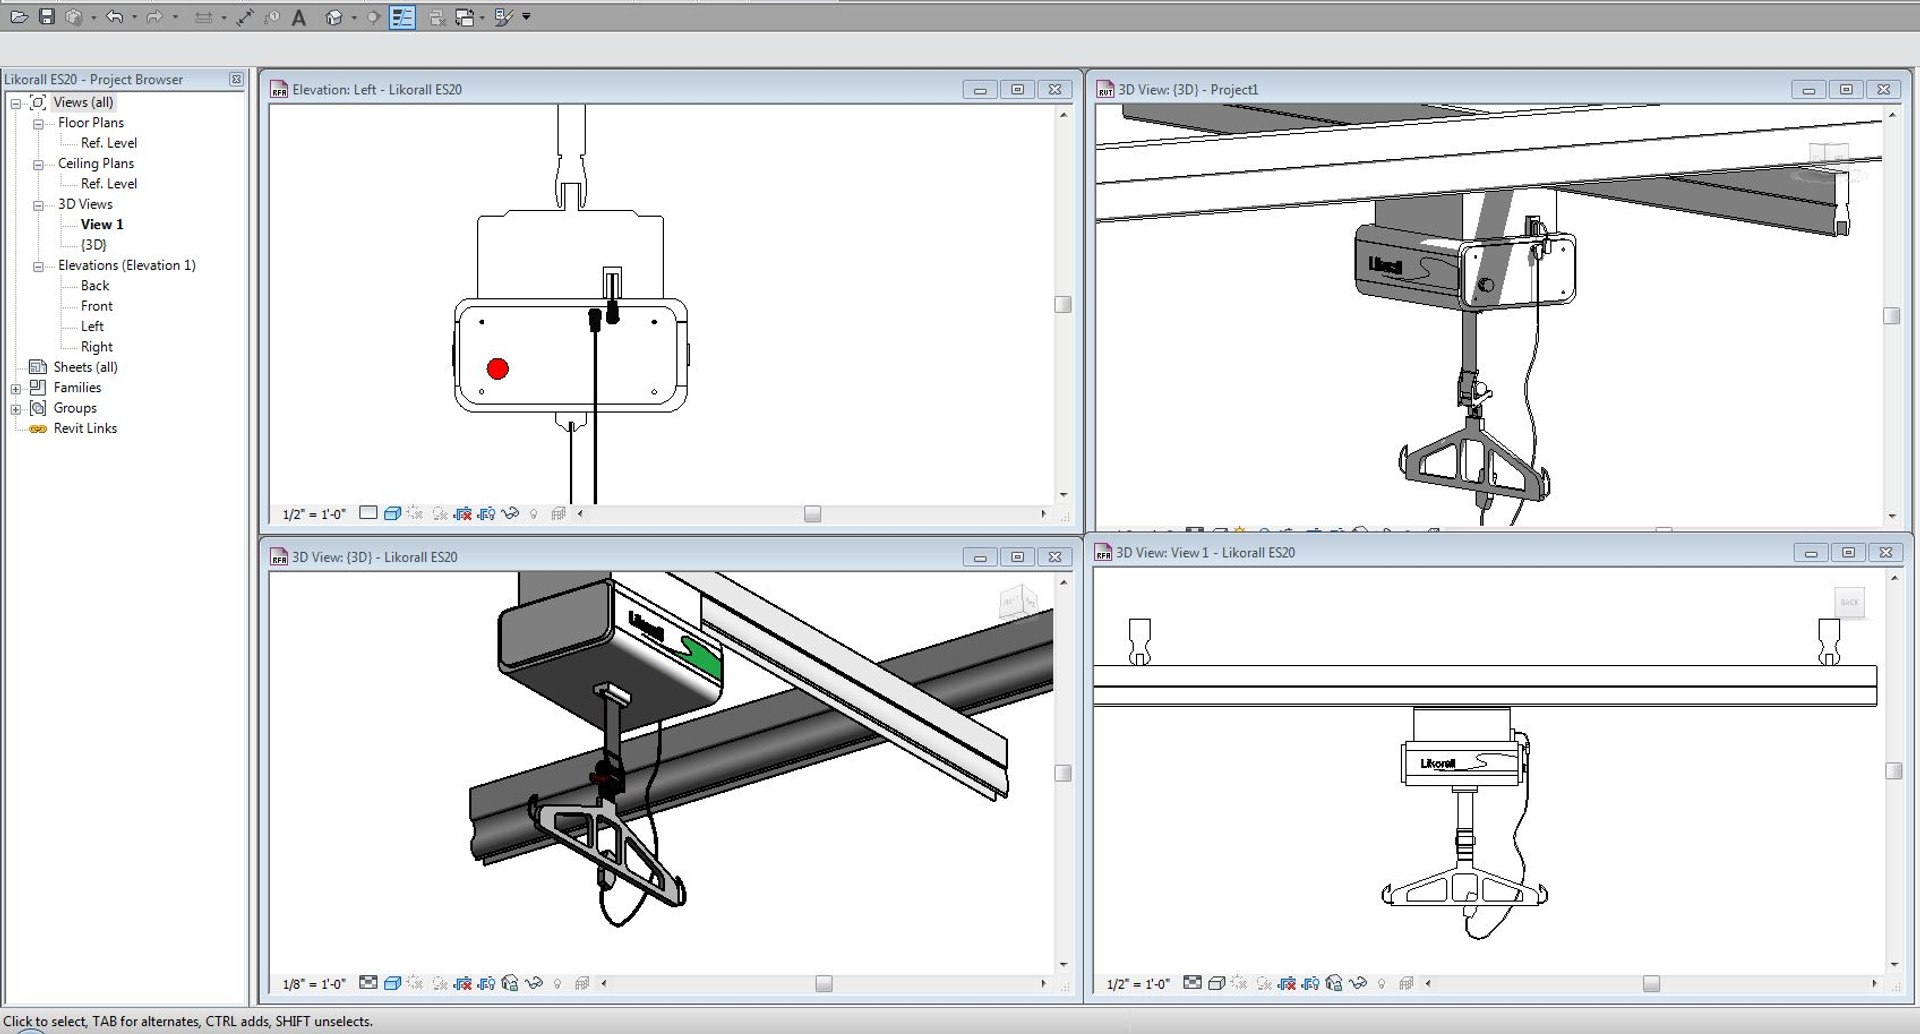Screen dimensions: 1920x1034
Task: Expand the Families tree node
Action: [16, 389]
